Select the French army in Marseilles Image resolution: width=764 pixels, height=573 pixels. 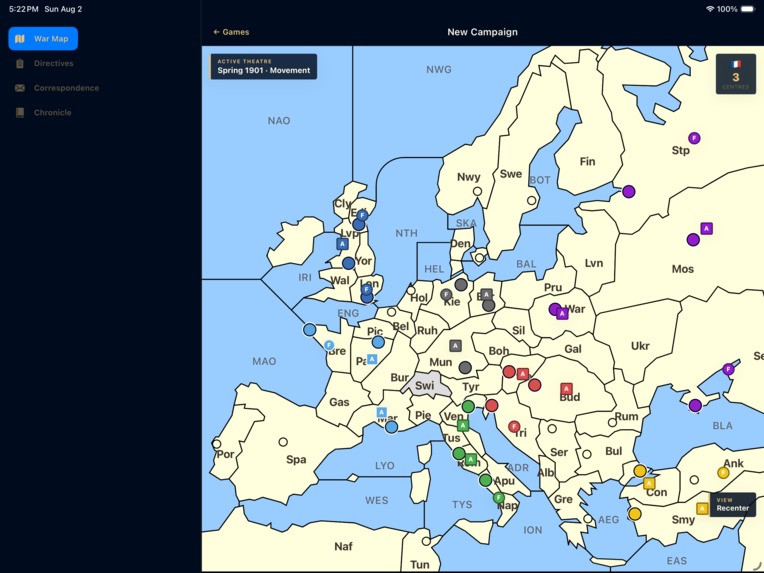[382, 412]
